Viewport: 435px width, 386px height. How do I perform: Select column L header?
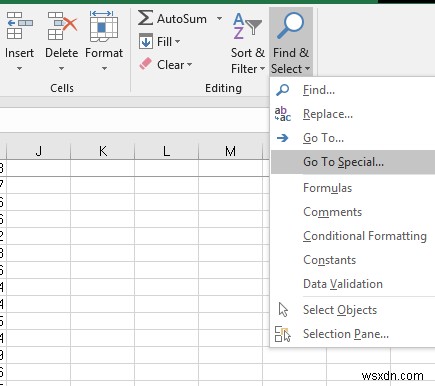point(166,151)
